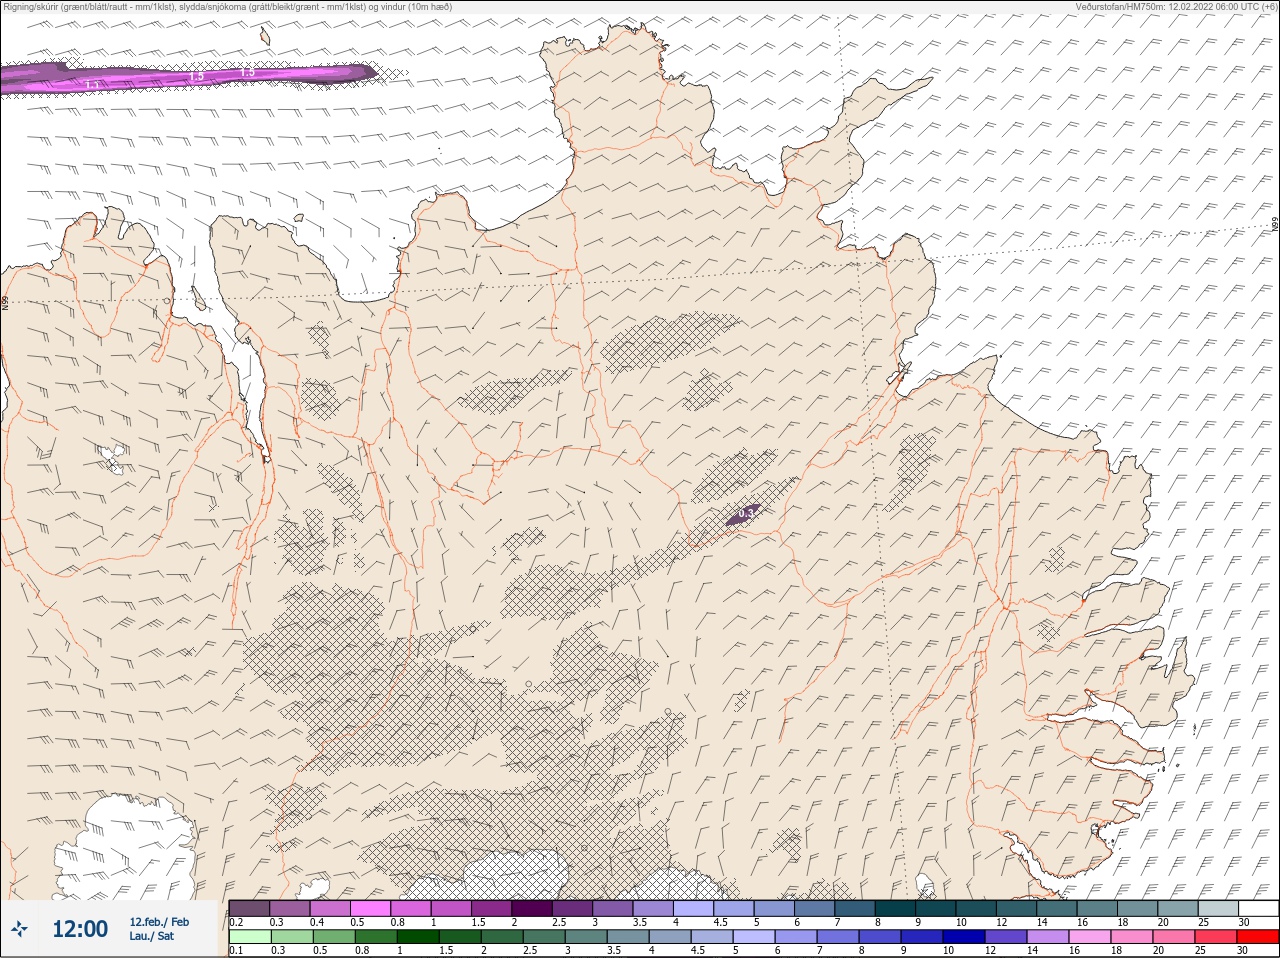1280x958 pixels.
Task: Click the '0.3' precipitation patch on the map
Action: point(744,514)
